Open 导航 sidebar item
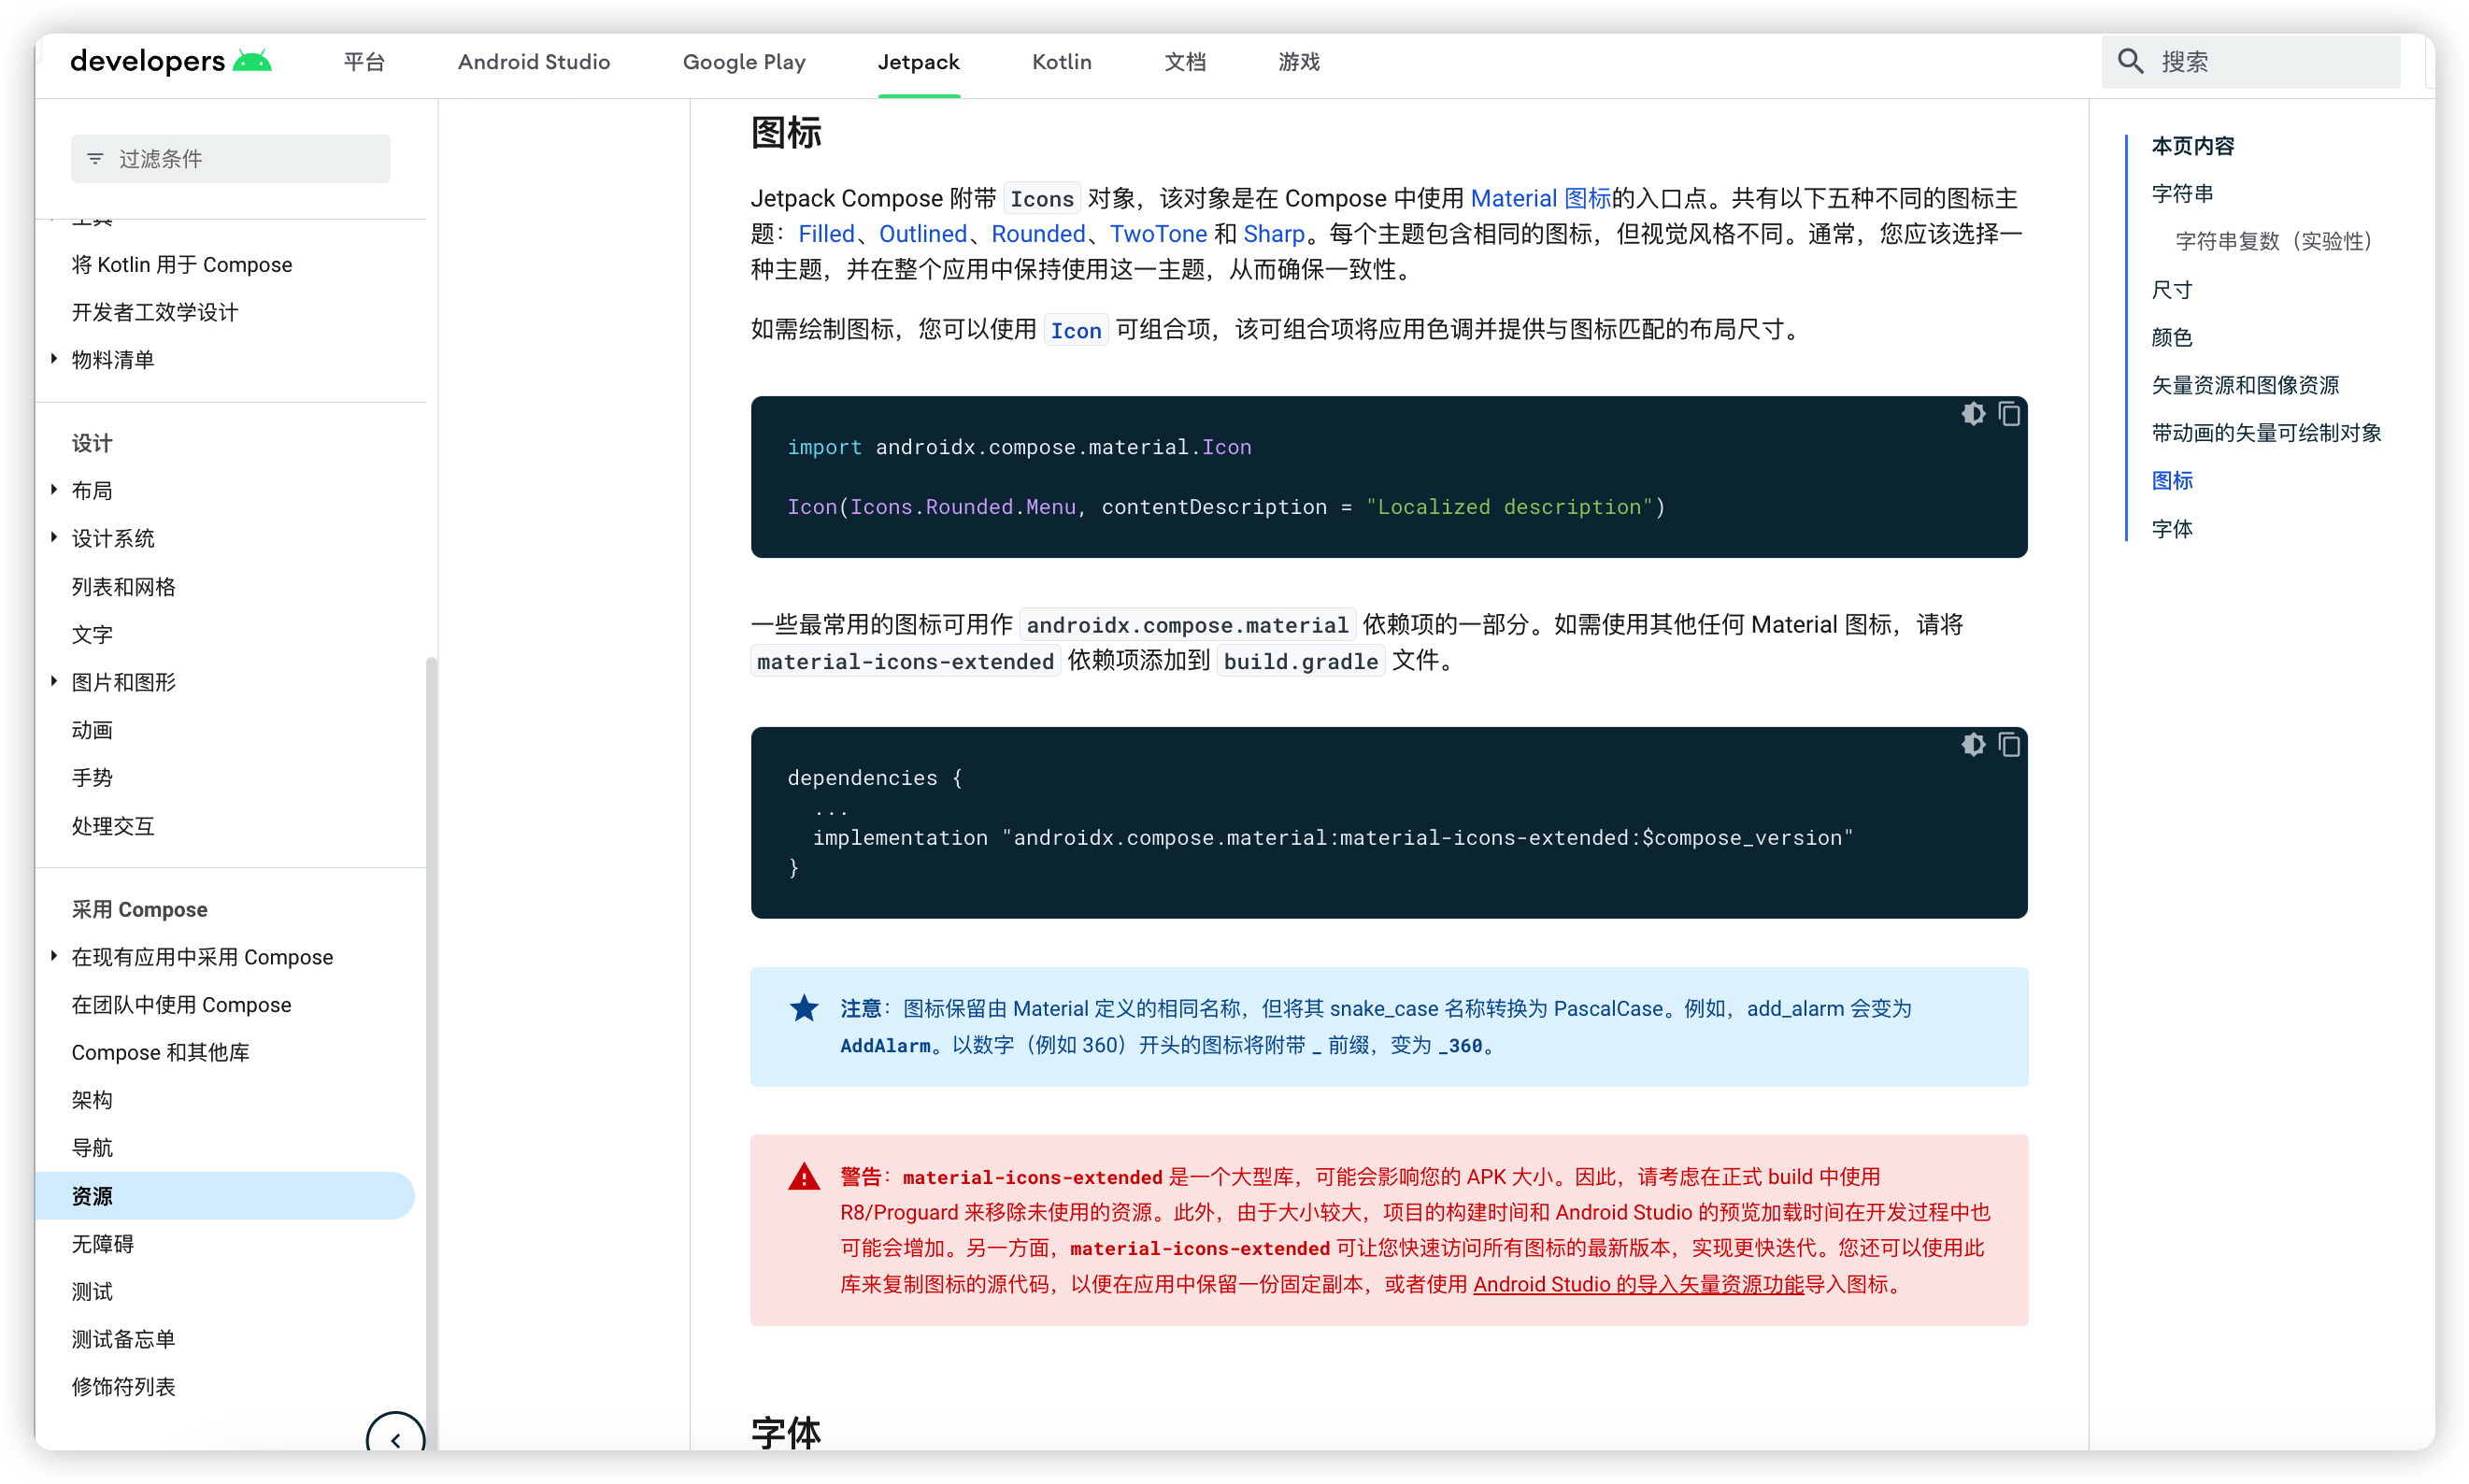 coord(92,1148)
